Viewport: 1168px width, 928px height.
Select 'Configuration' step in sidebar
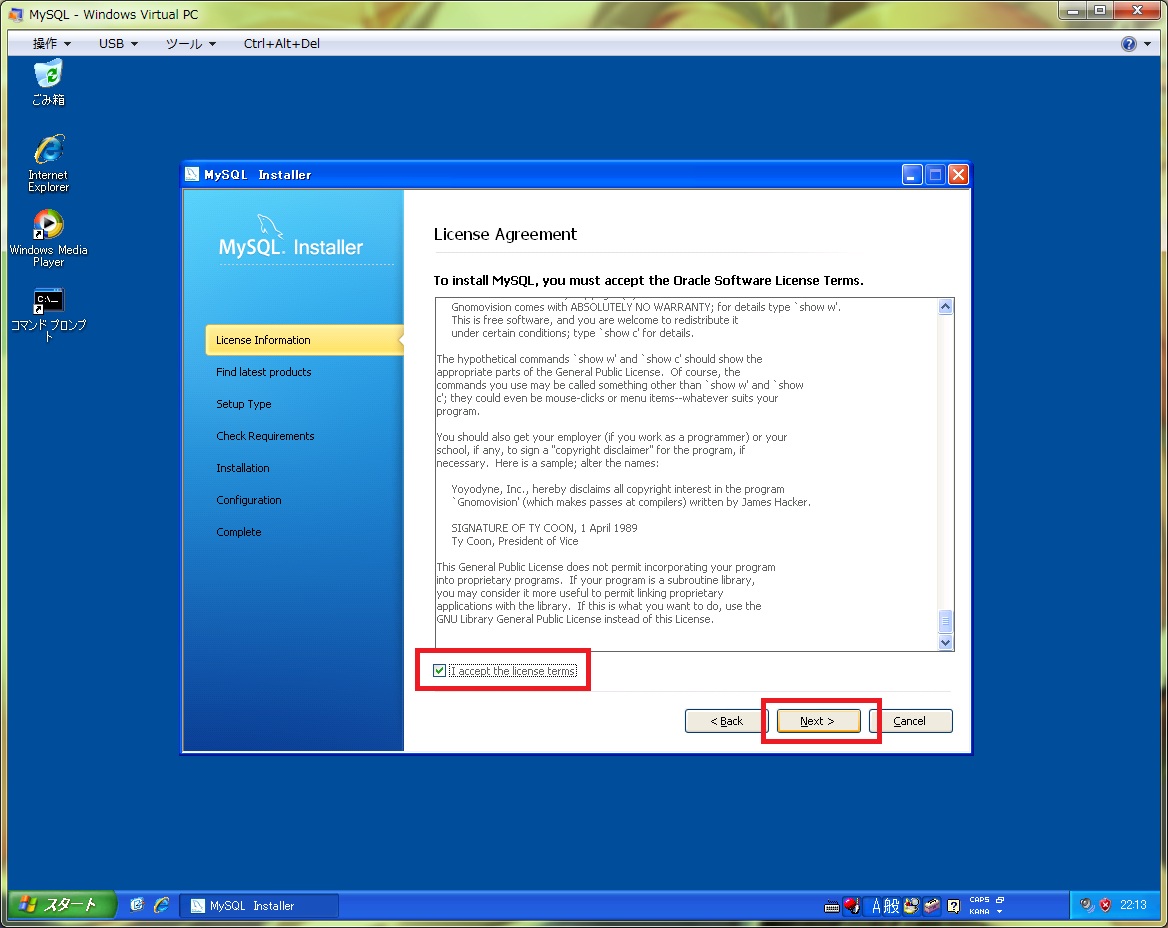[x=249, y=500]
